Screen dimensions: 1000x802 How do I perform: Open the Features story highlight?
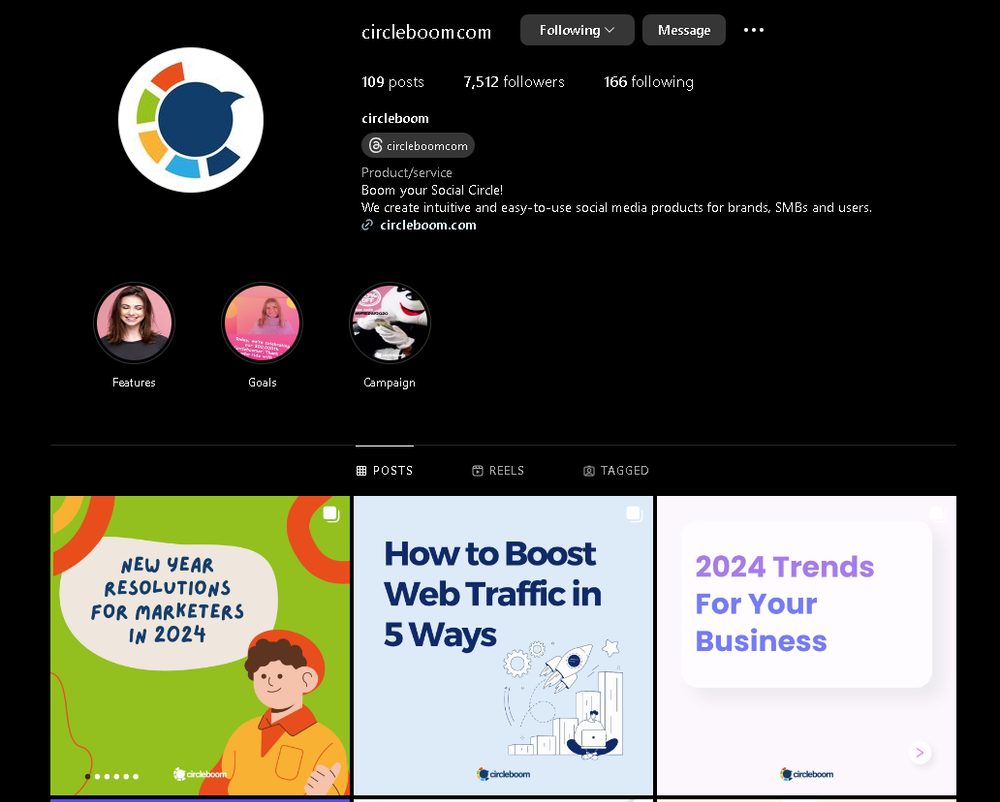point(134,323)
